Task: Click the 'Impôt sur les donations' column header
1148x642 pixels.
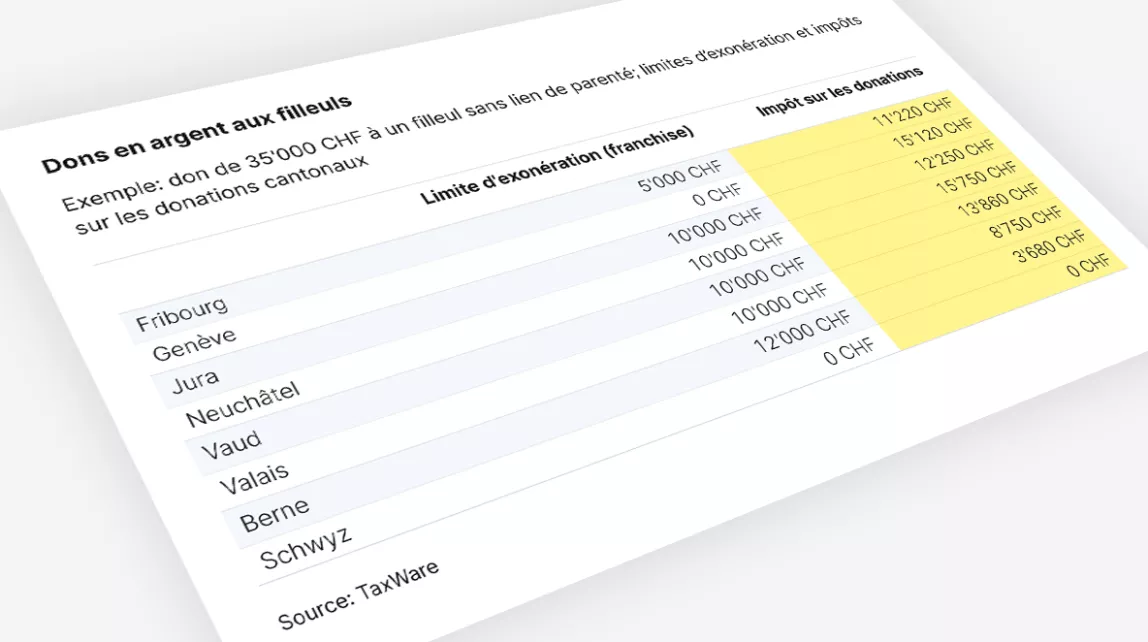Action: 839,92
